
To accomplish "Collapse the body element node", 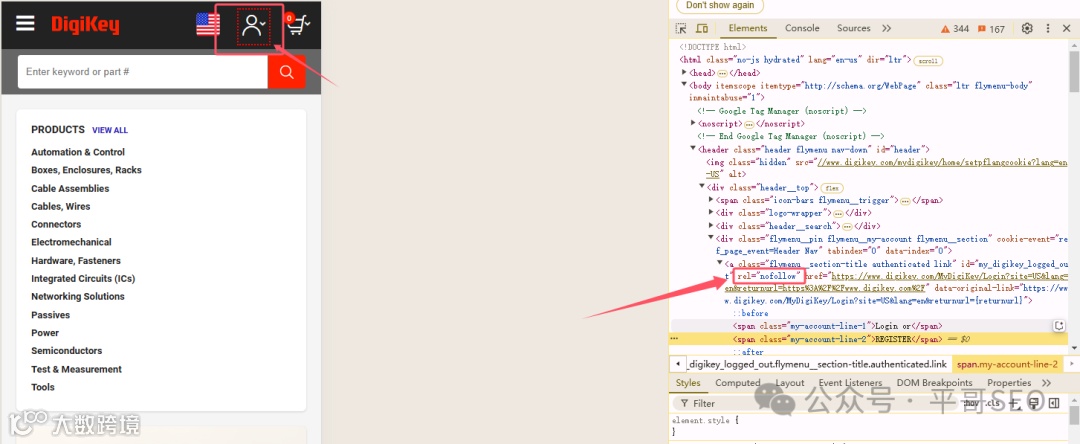I will [684, 85].
